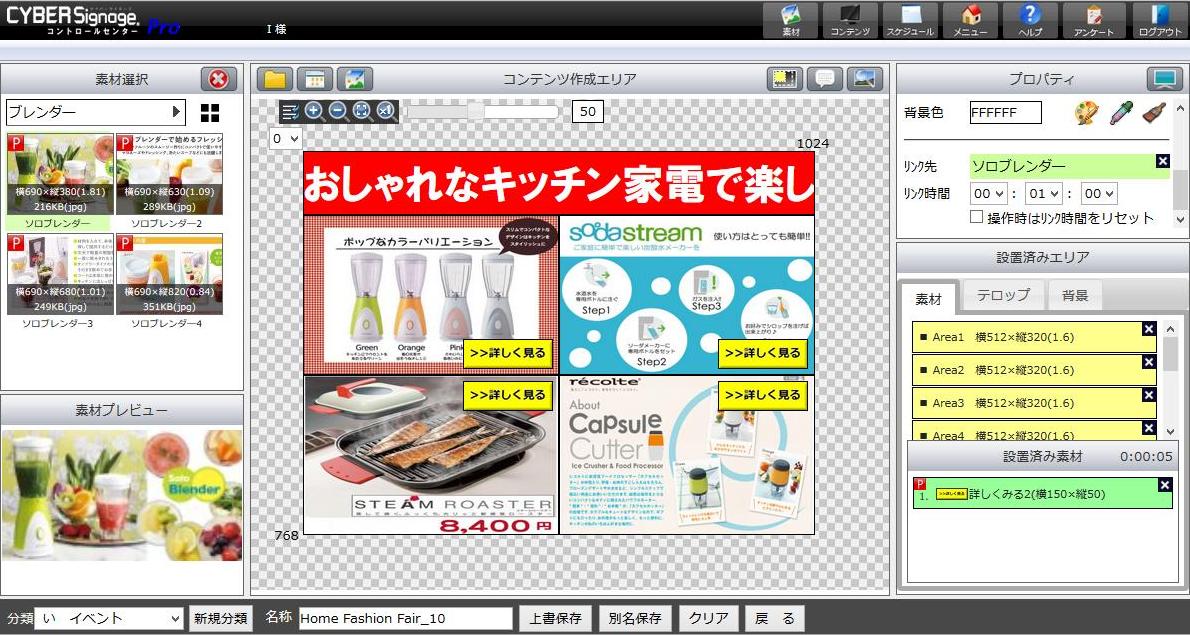Delete Area1 from the placed areas

point(1149,329)
